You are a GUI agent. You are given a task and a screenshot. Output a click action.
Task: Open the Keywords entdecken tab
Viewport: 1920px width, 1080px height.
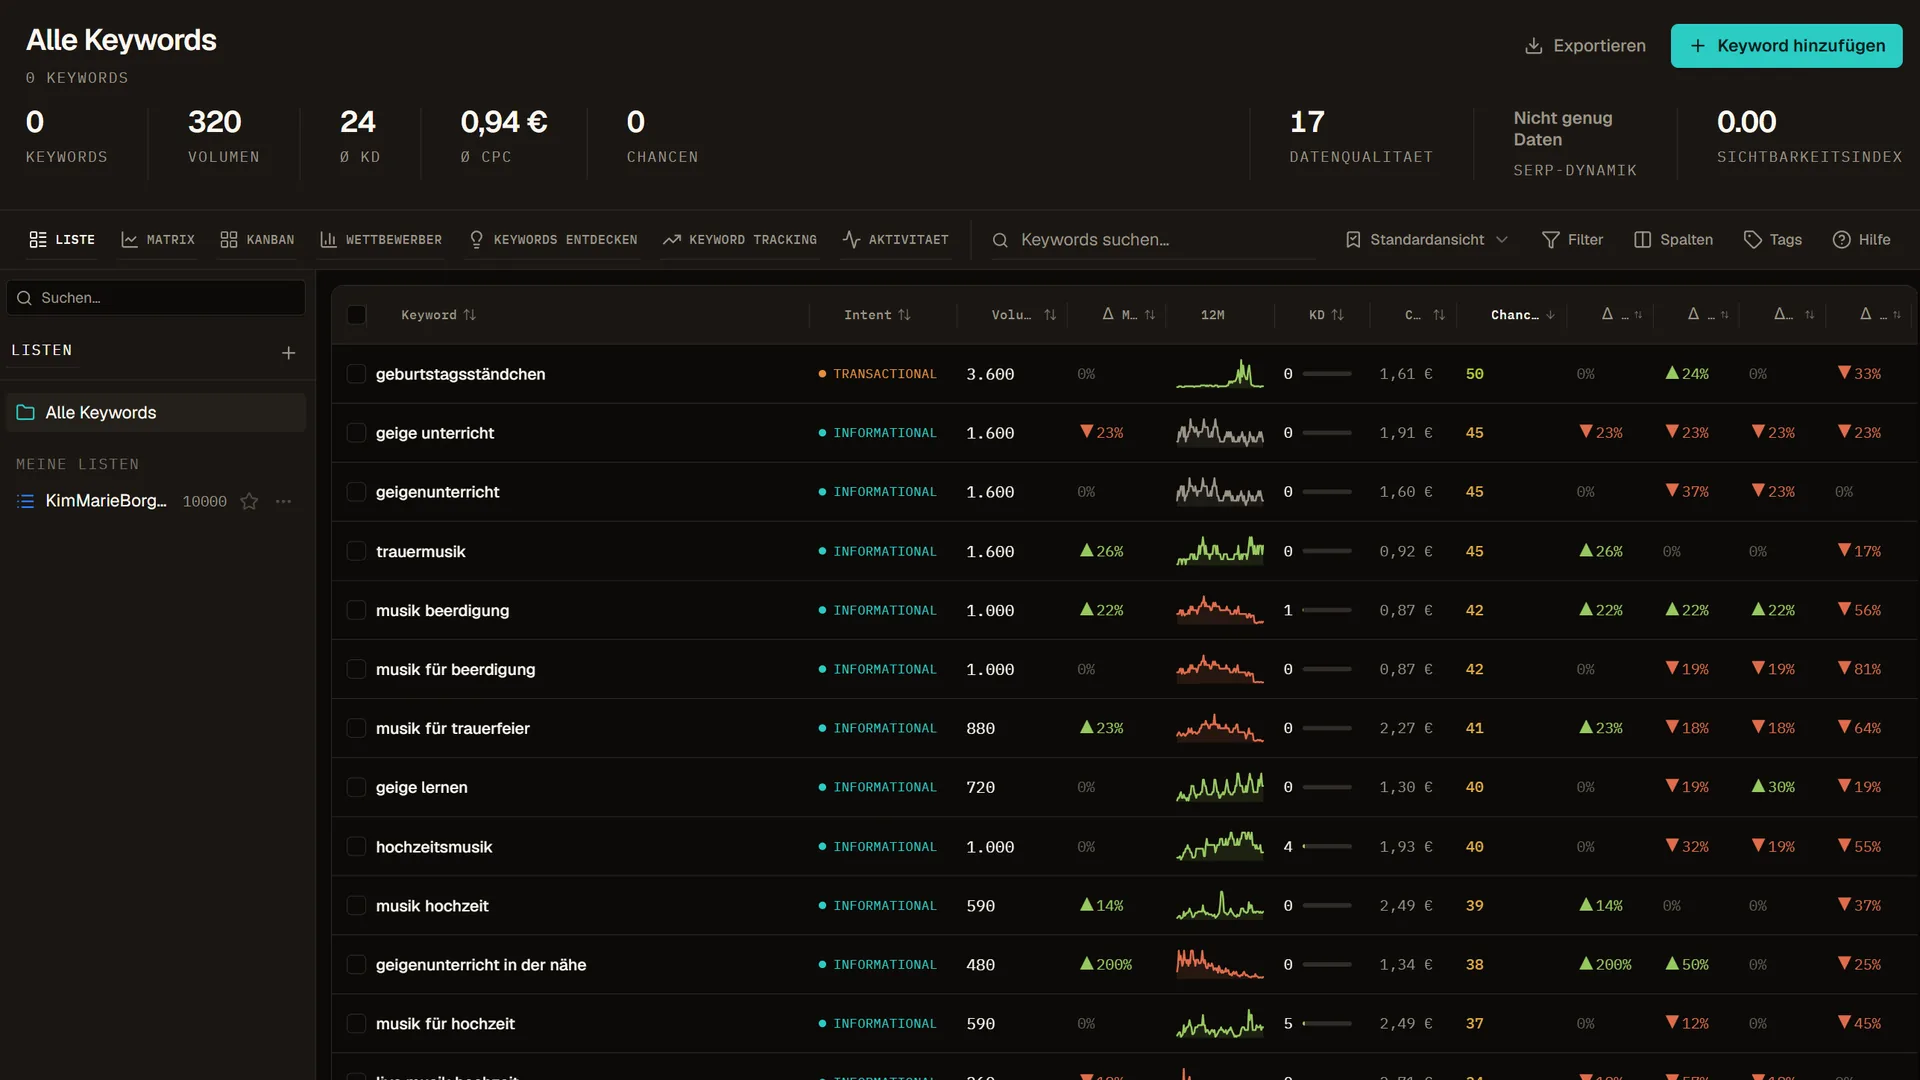tap(553, 240)
